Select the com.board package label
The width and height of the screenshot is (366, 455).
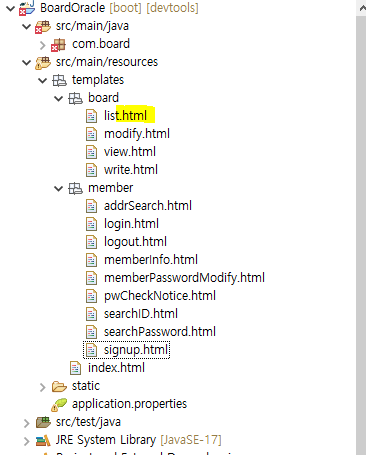click(x=101, y=44)
